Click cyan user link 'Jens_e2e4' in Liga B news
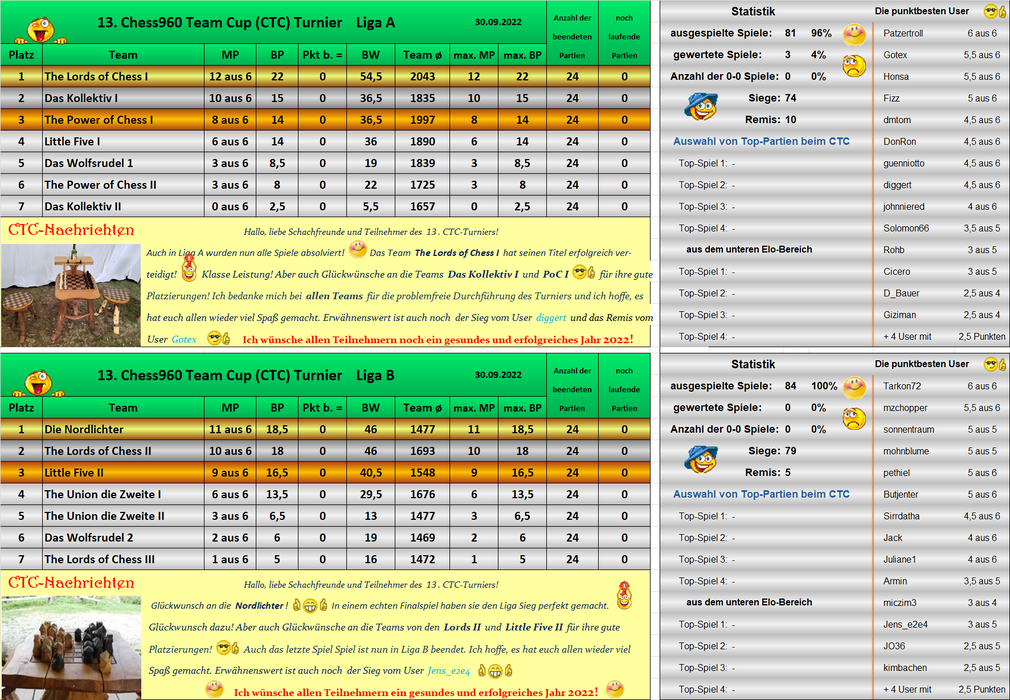This screenshot has height=700, width=1010. pos(449,670)
